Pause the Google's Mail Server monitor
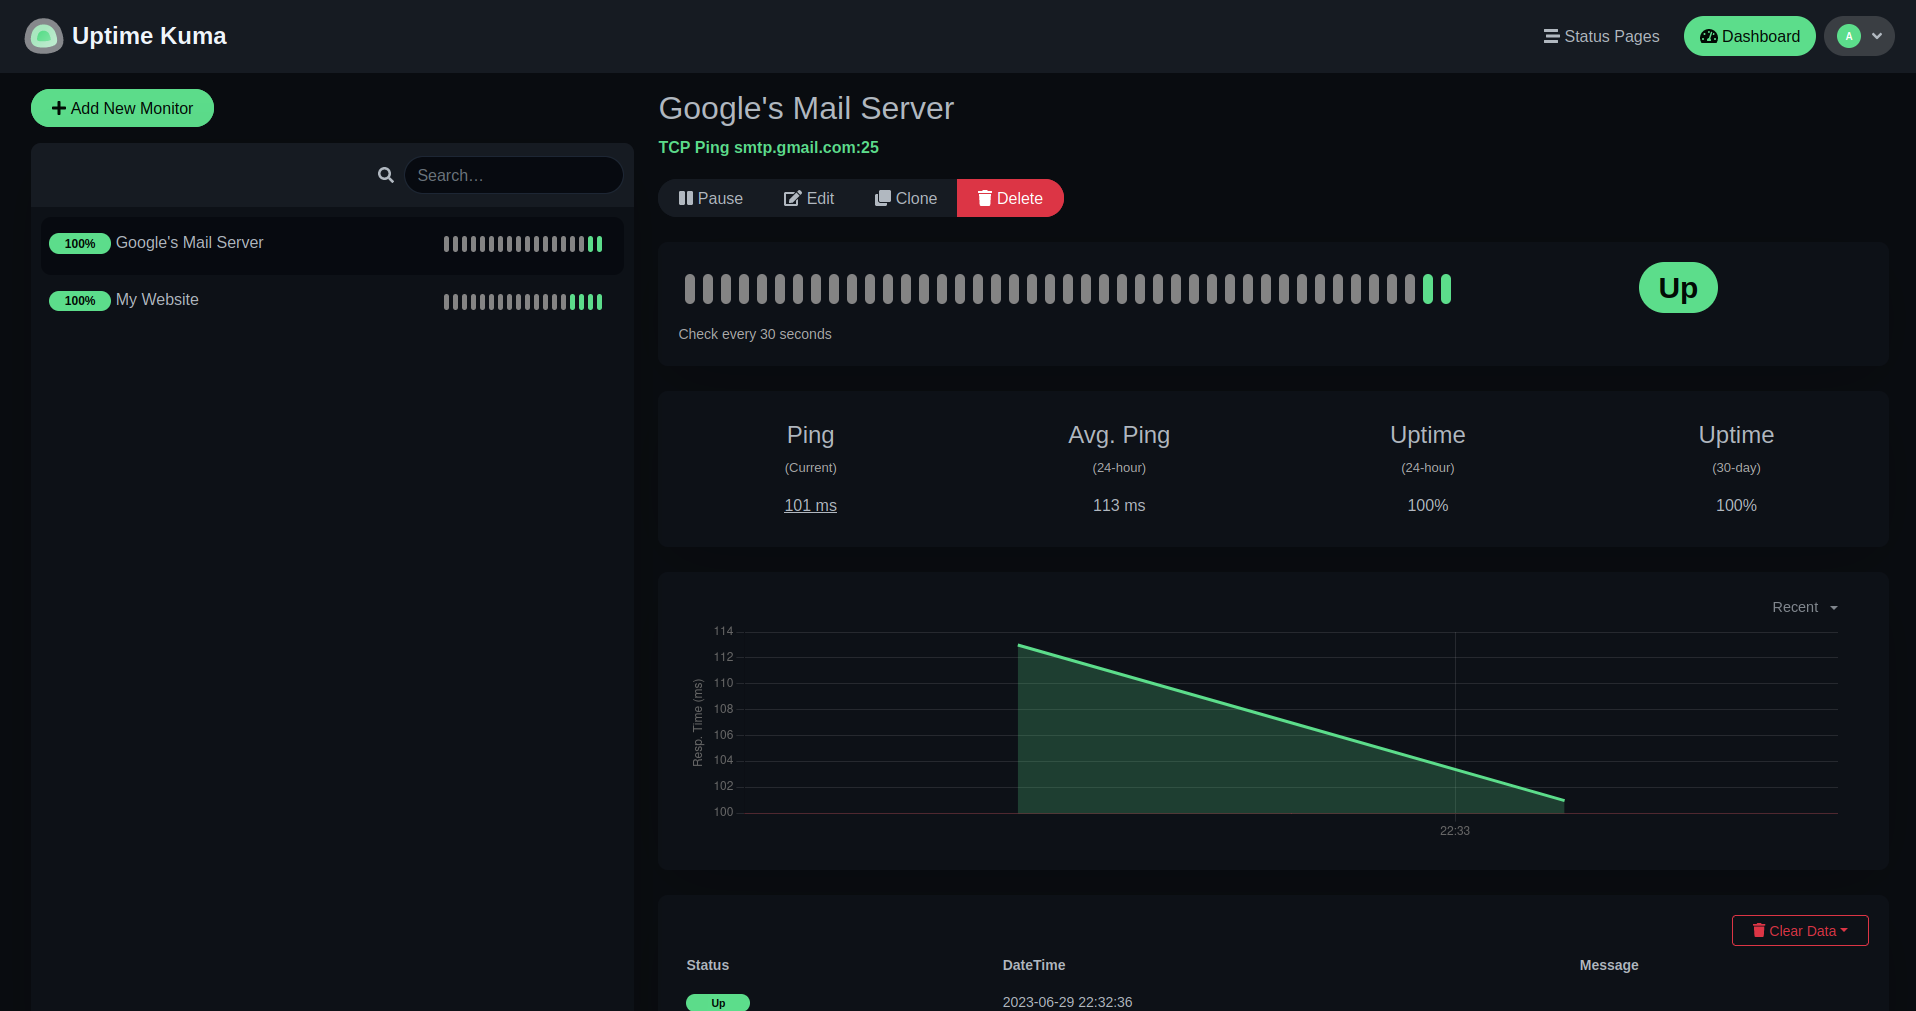The height and width of the screenshot is (1011, 1916). (710, 198)
